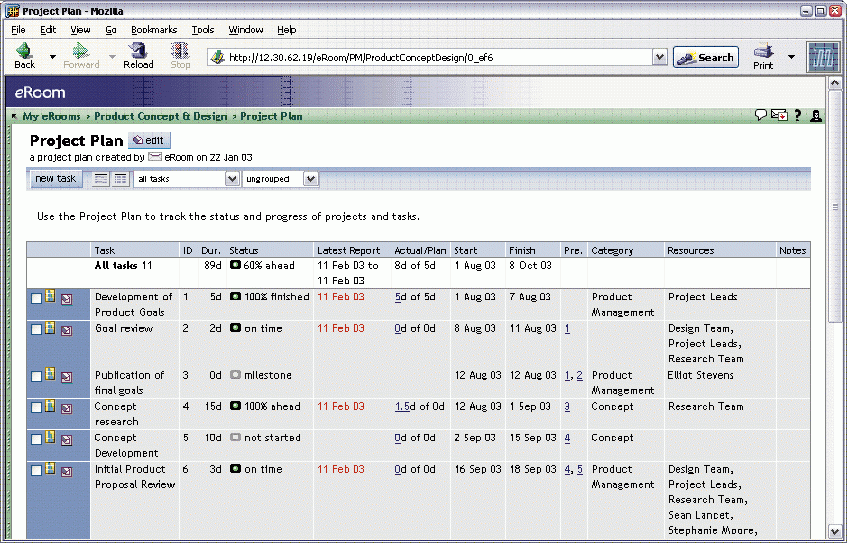Click the Reload toolbar button

click(138, 56)
